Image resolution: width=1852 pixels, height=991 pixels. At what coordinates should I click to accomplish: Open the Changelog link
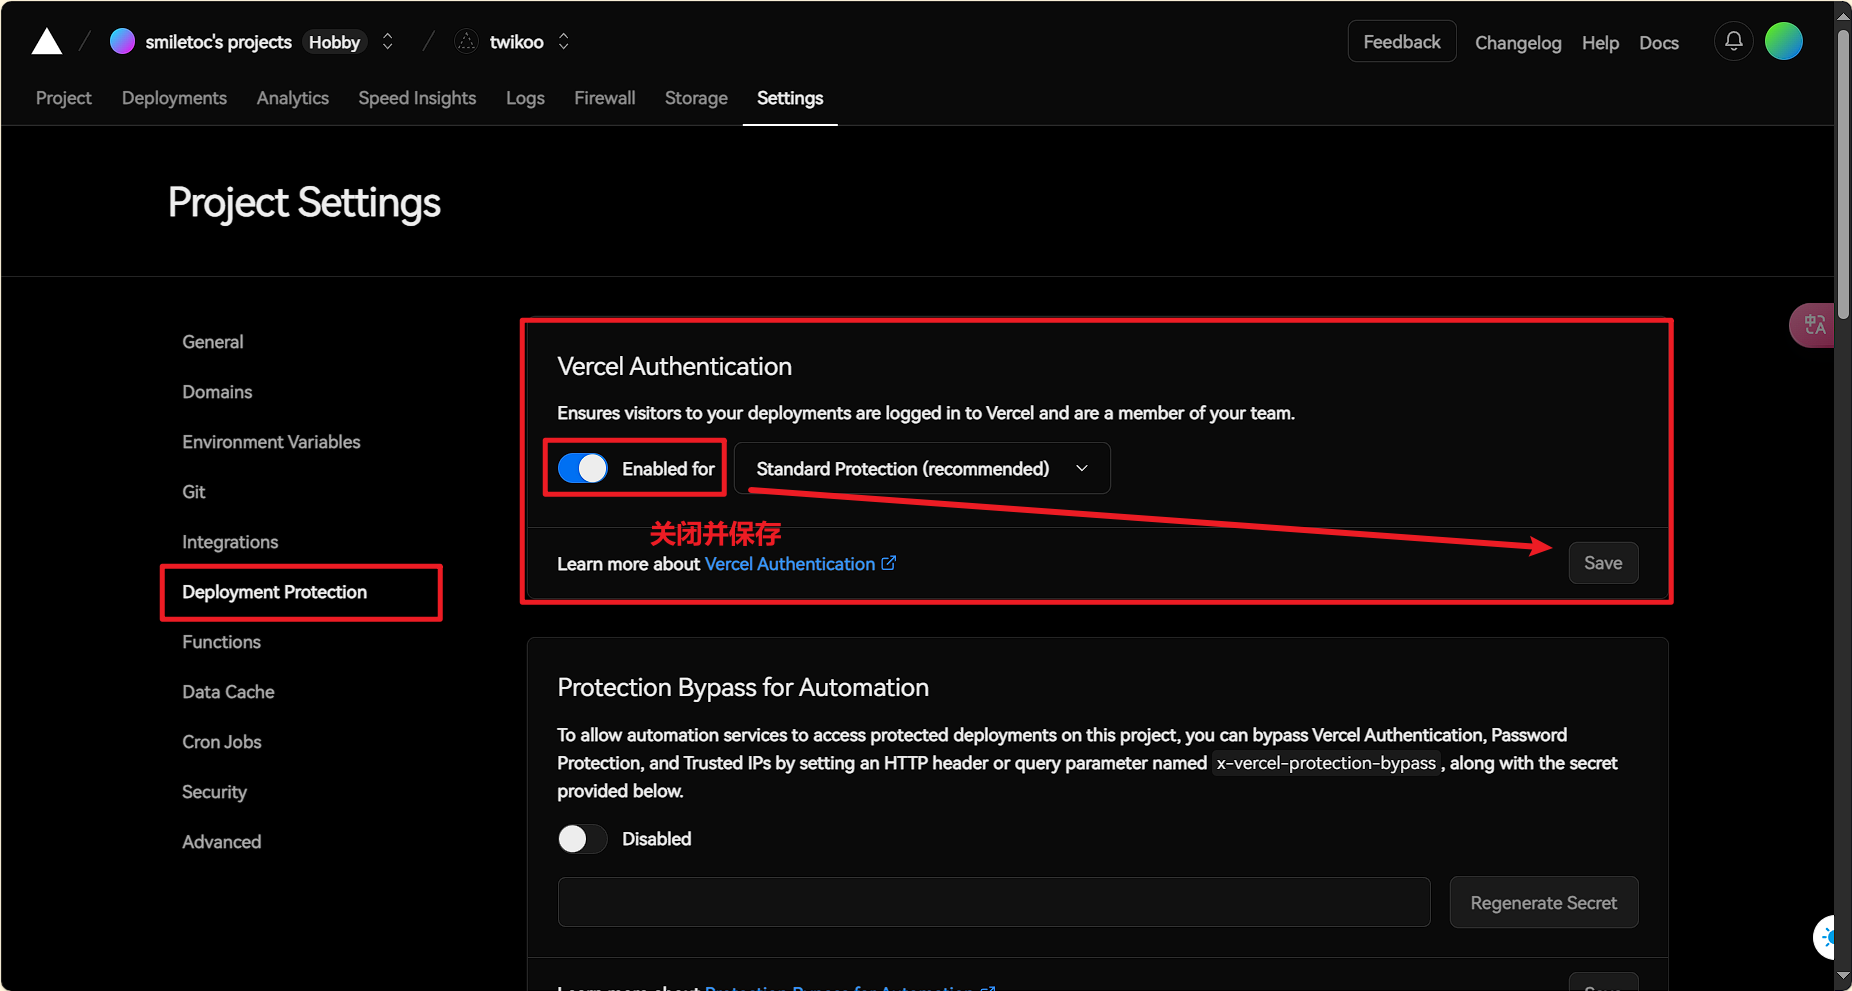(x=1518, y=42)
